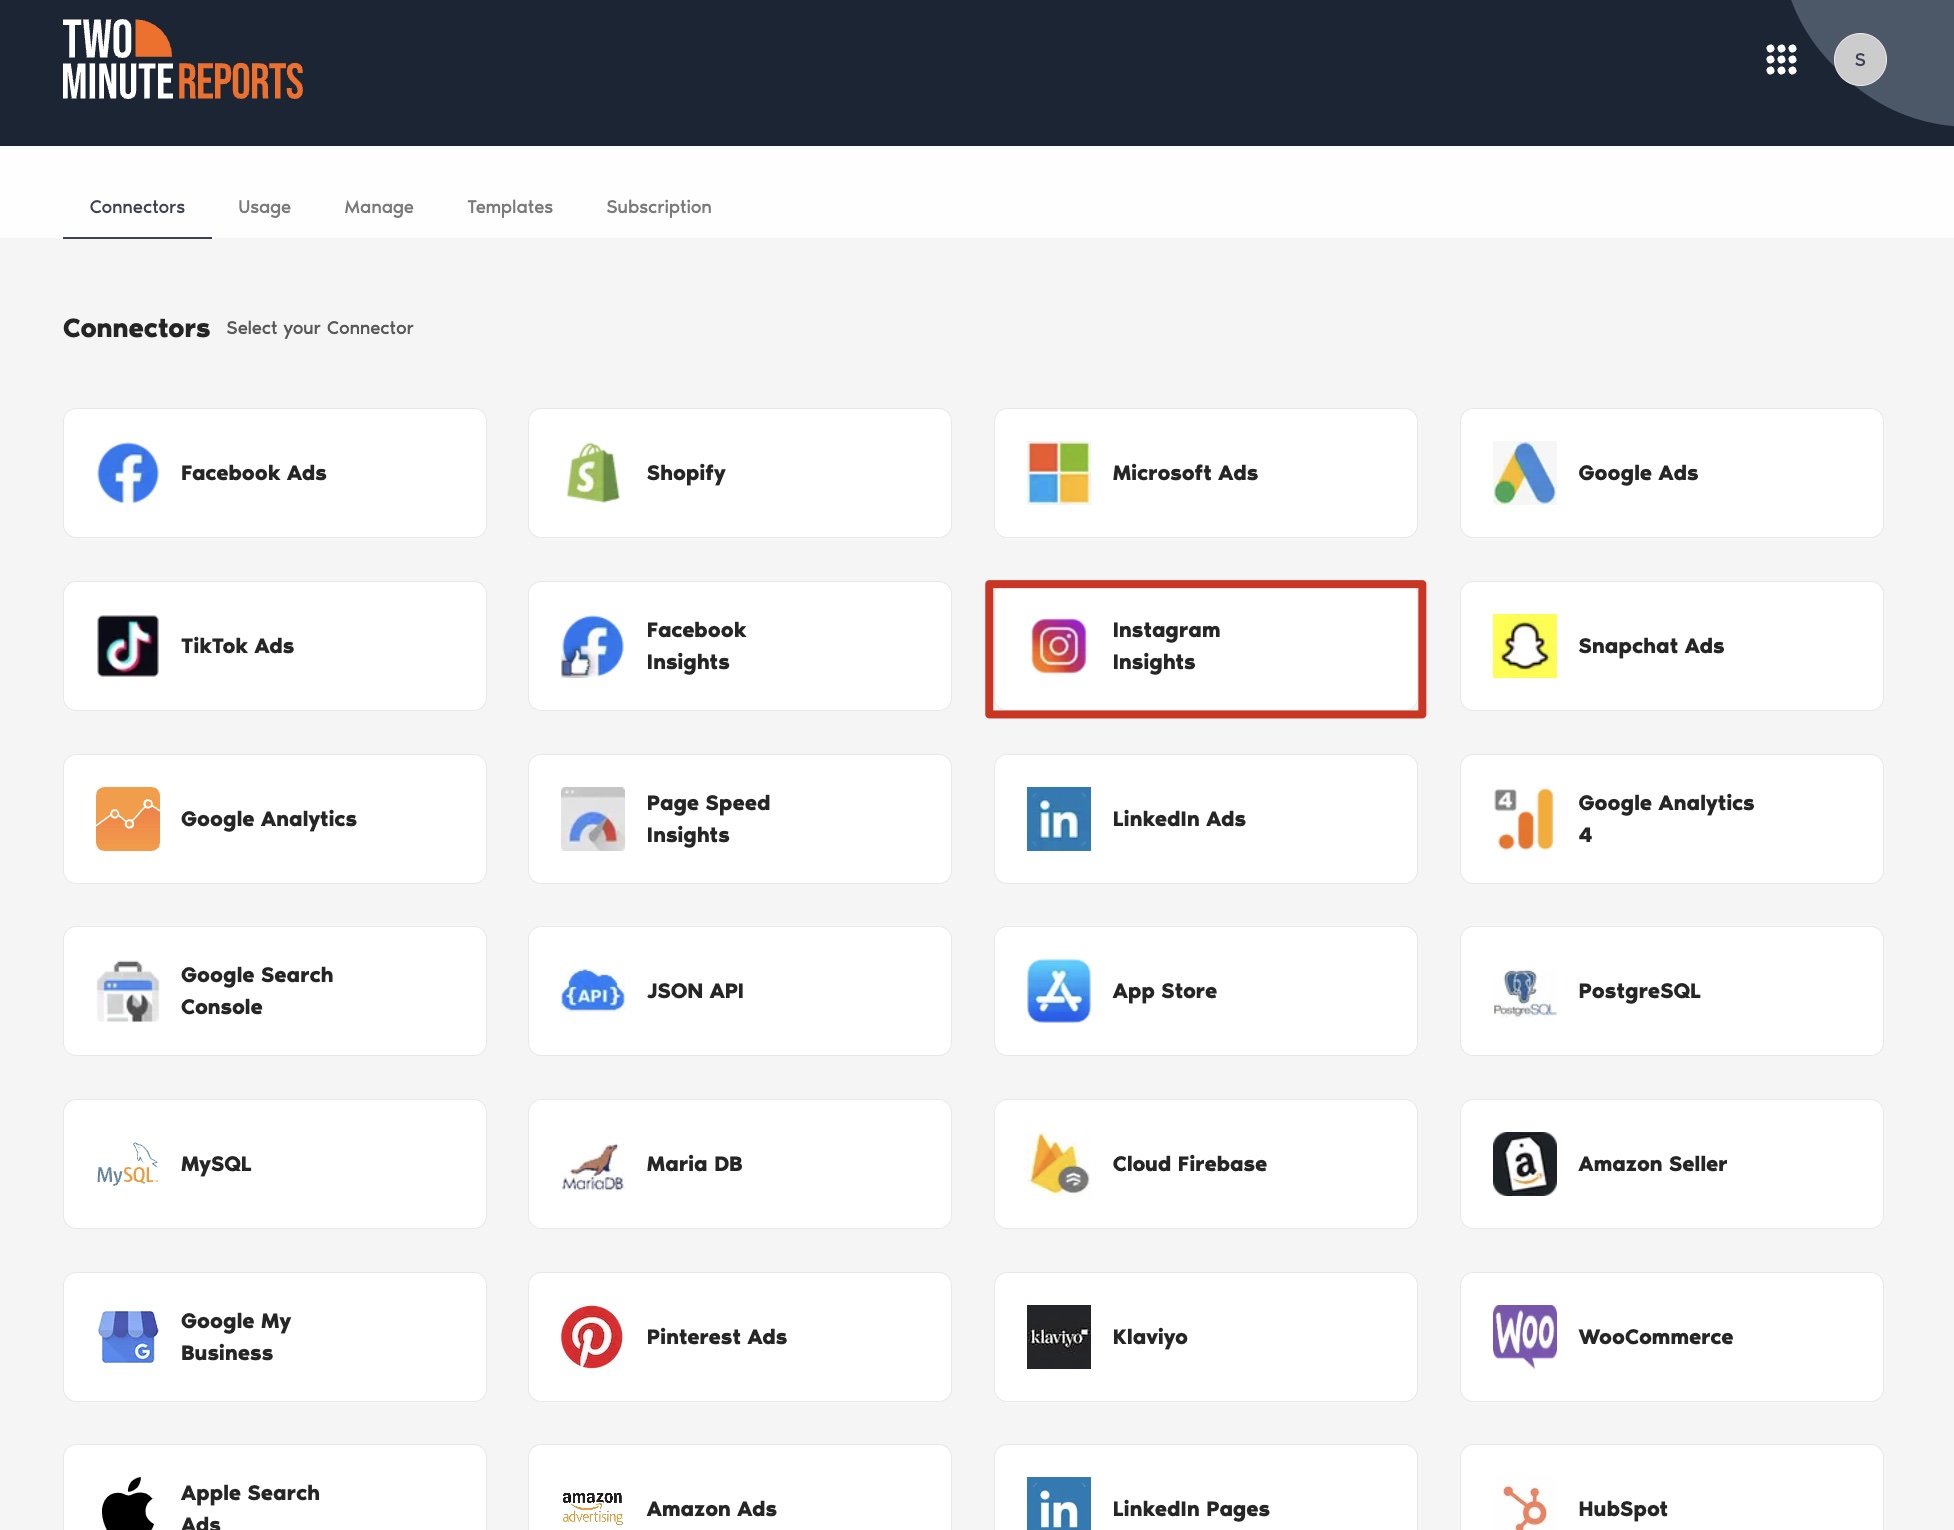Select the 'Klaviyo' label
The image size is (1954, 1530).
coord(1150,1337)
